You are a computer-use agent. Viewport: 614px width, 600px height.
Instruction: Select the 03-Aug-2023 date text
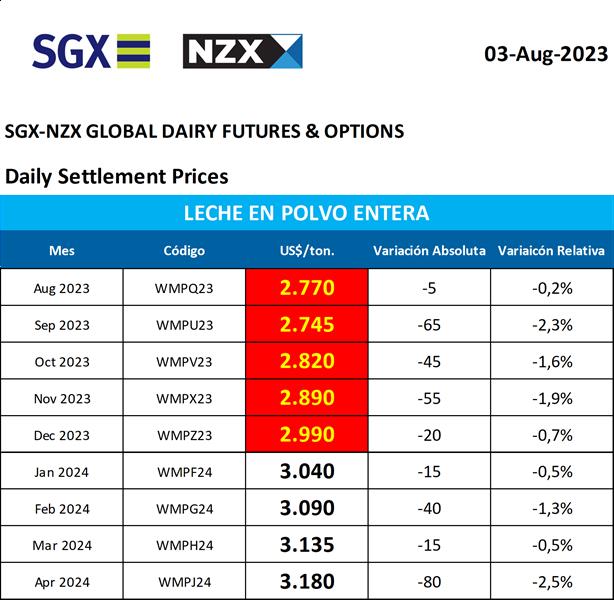coord(544,53)
